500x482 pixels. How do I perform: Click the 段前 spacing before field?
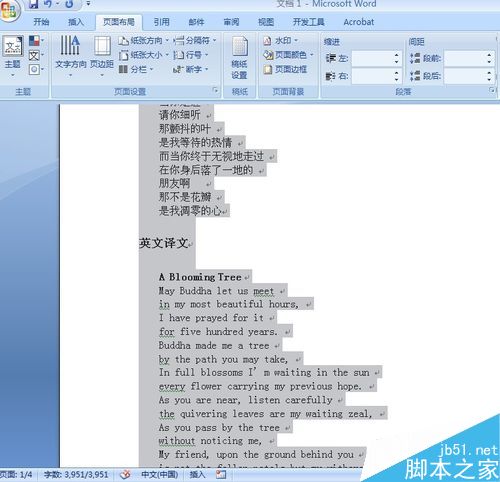click(x=465, y=59)
